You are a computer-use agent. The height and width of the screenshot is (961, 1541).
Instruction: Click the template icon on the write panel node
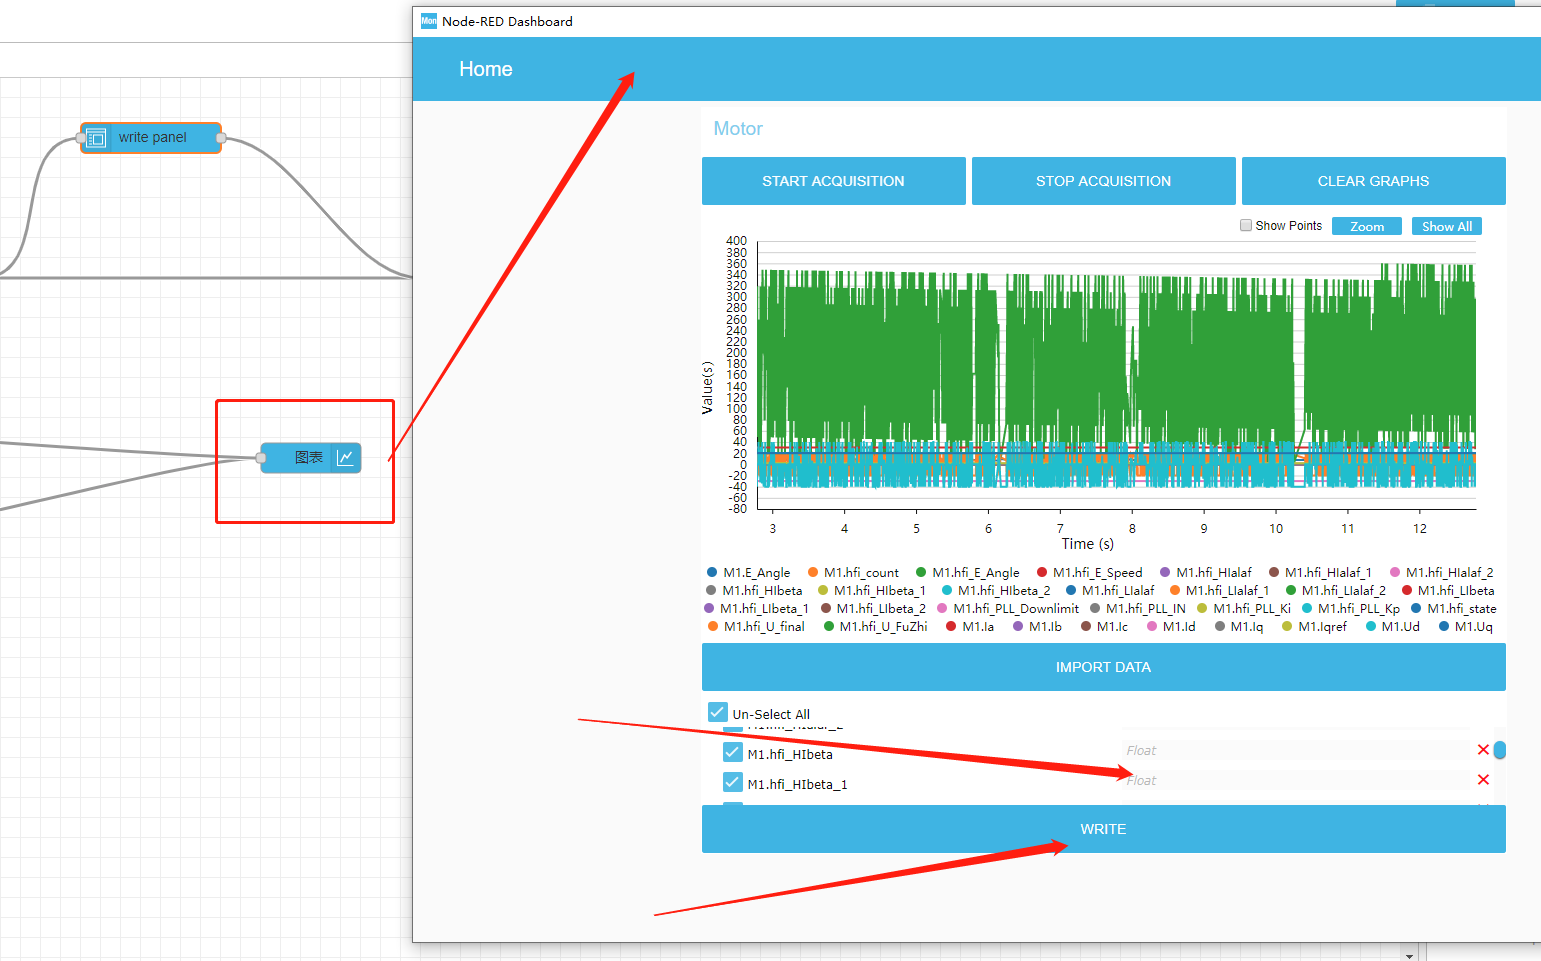pos(96,137)
